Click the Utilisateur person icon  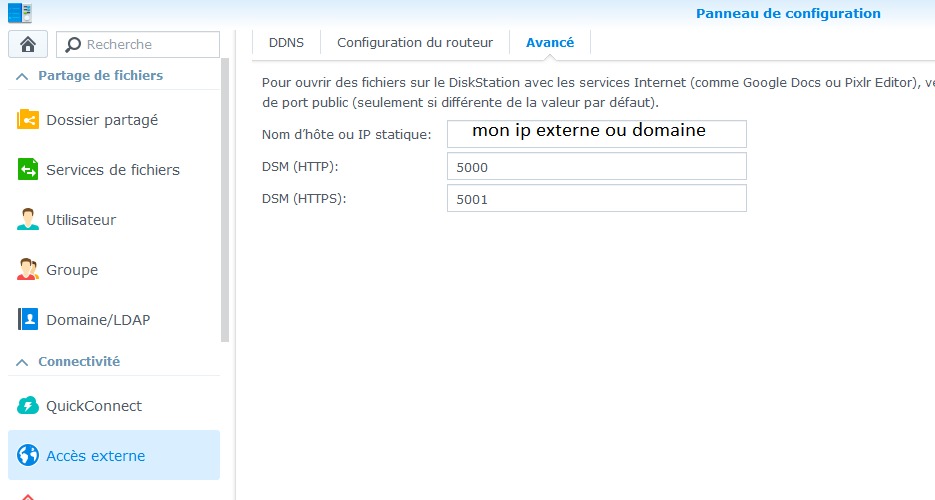(x=28, y=220)
